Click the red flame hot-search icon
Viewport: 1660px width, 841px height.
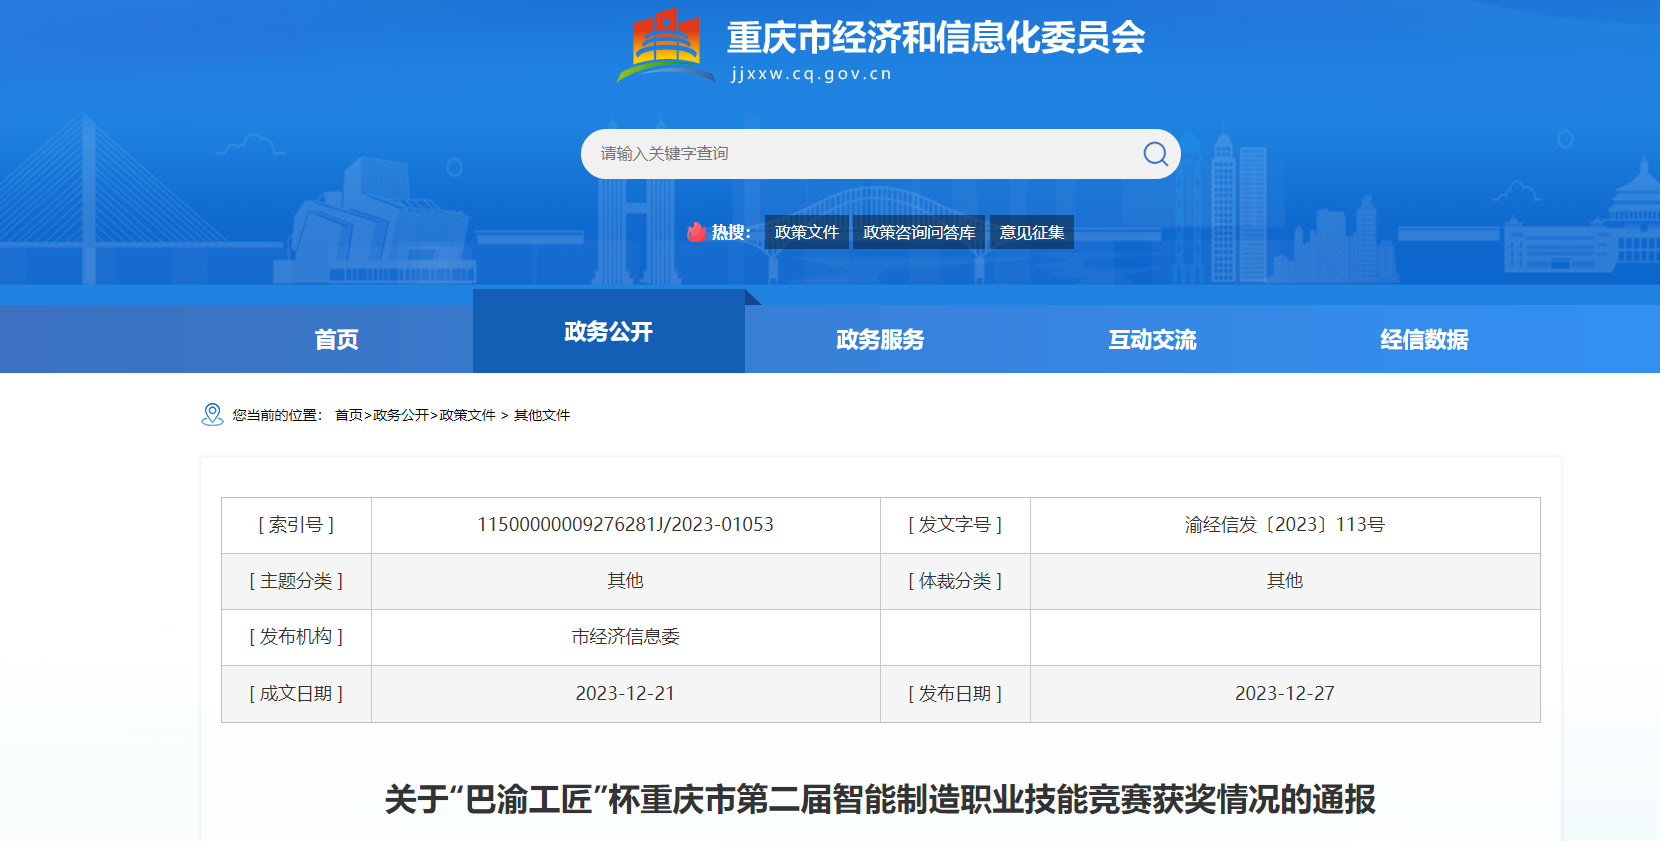click(x=696, y=232)
